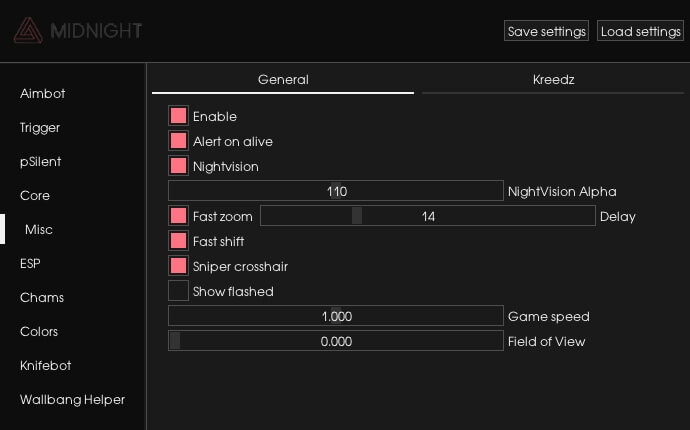Screen dimensions: 690x430
Task: Open the Aimbot section in sidebar
Action: [42, 93]
